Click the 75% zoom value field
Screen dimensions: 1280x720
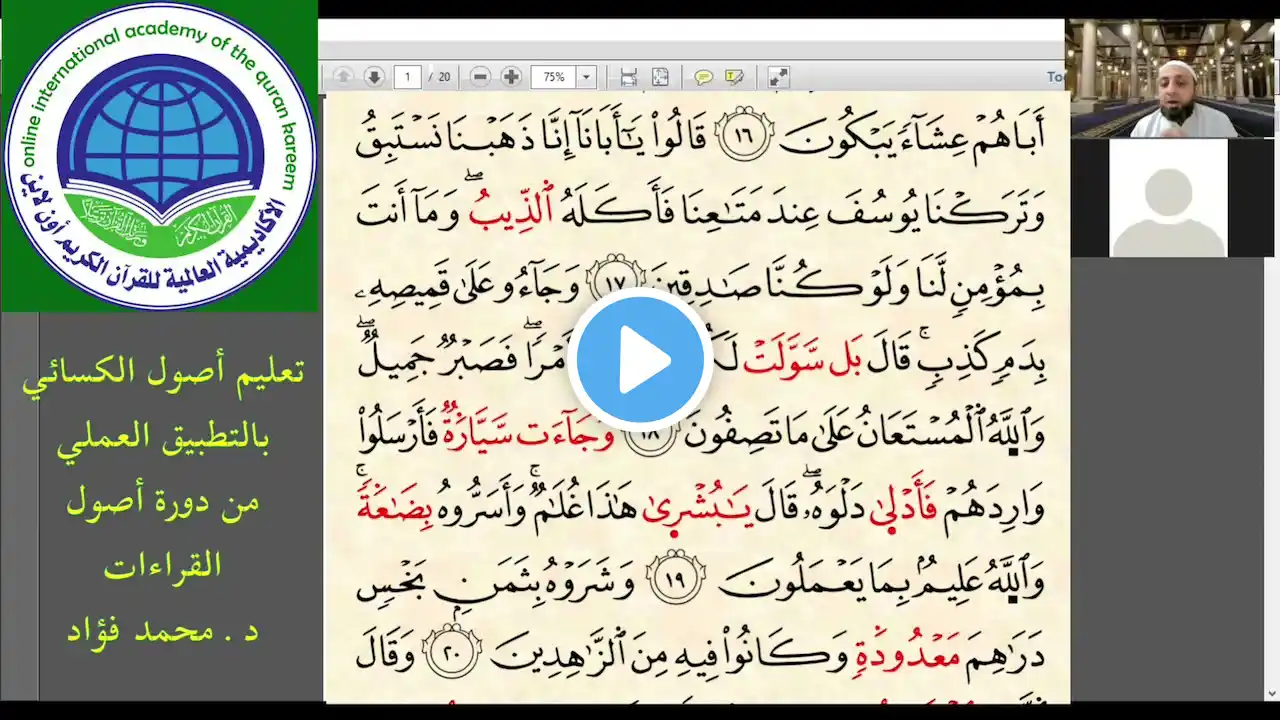(x=554, y=77)
